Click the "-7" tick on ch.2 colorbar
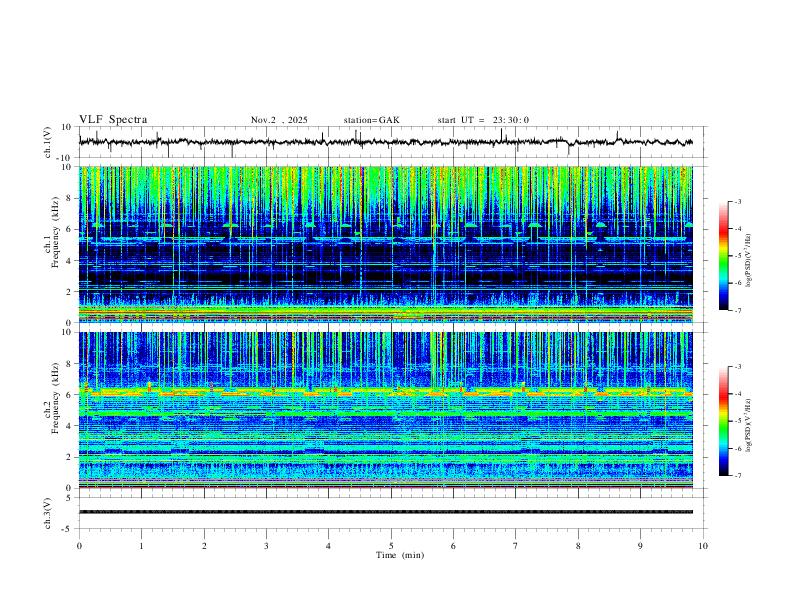Image resolution: width=792 pixels, height=612 pixels. [x=738, y=476]
